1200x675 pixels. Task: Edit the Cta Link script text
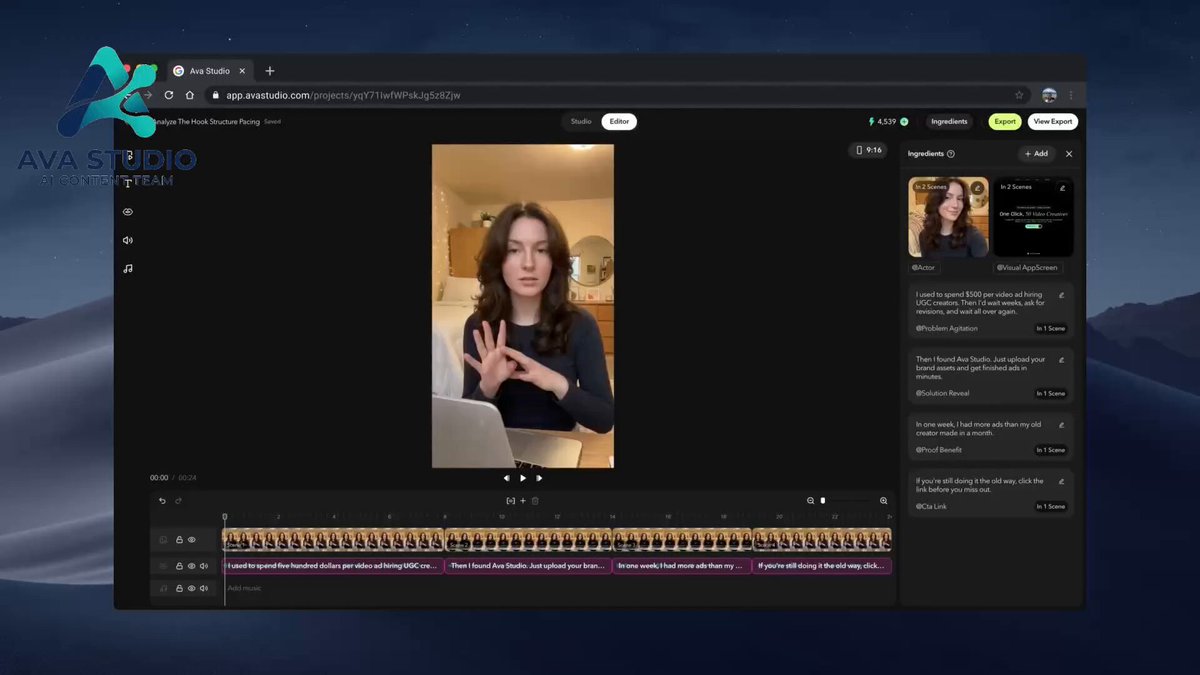click(1062, 481)
